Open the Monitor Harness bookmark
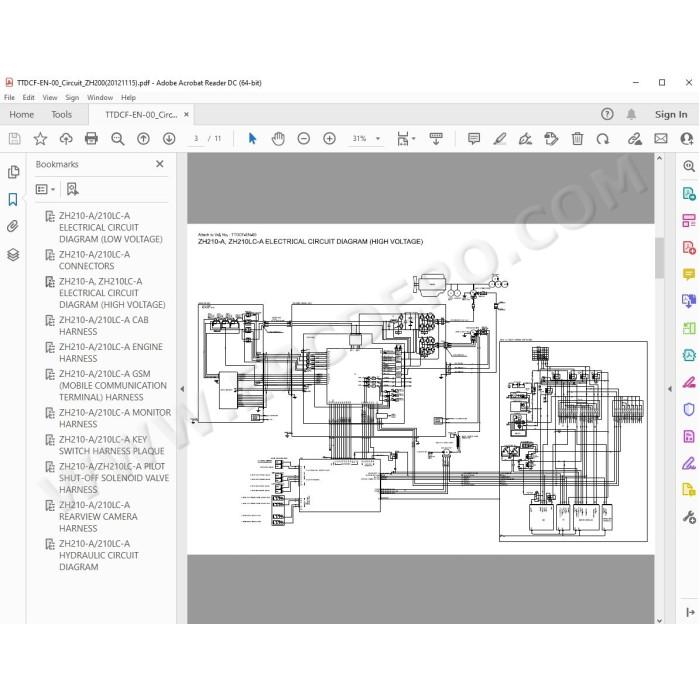 click(115, 418)
